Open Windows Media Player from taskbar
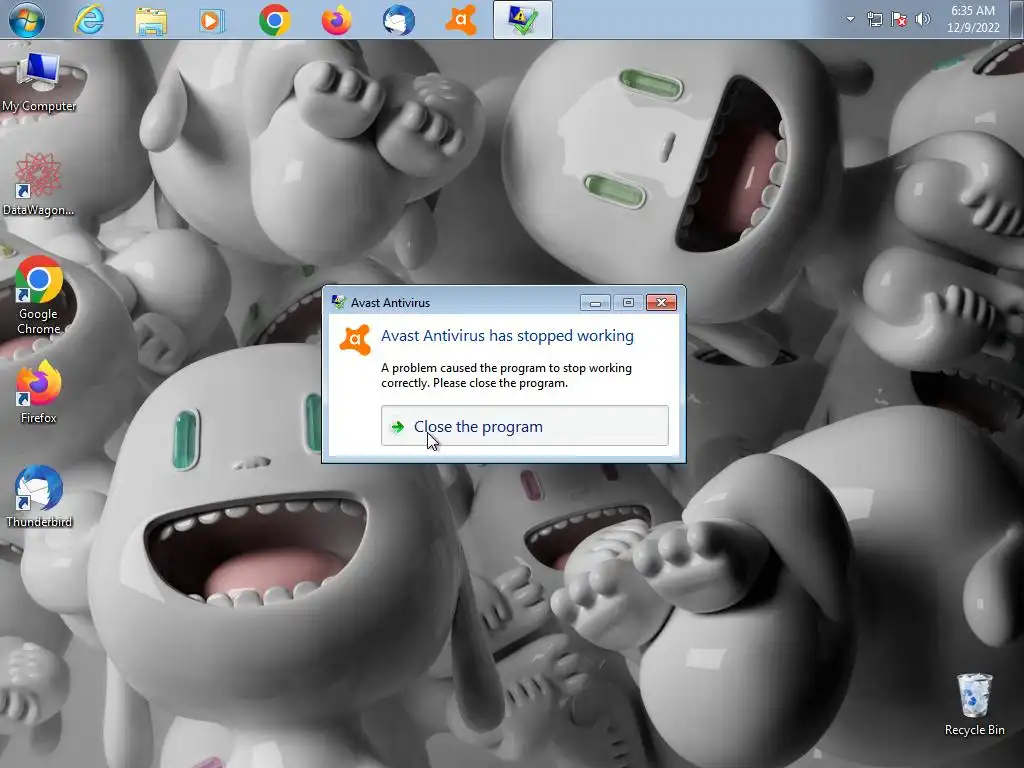This screenshot has width=1024, height=768. [212, 21]
